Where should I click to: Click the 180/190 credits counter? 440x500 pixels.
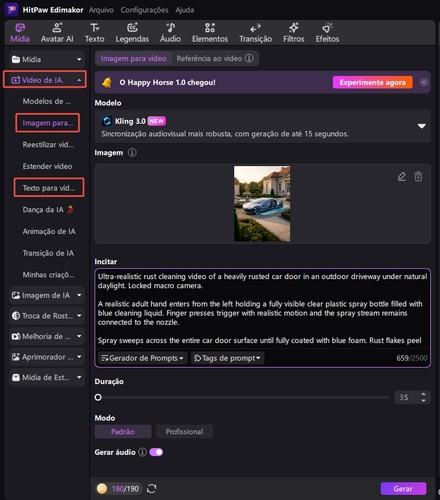[125, 489]
